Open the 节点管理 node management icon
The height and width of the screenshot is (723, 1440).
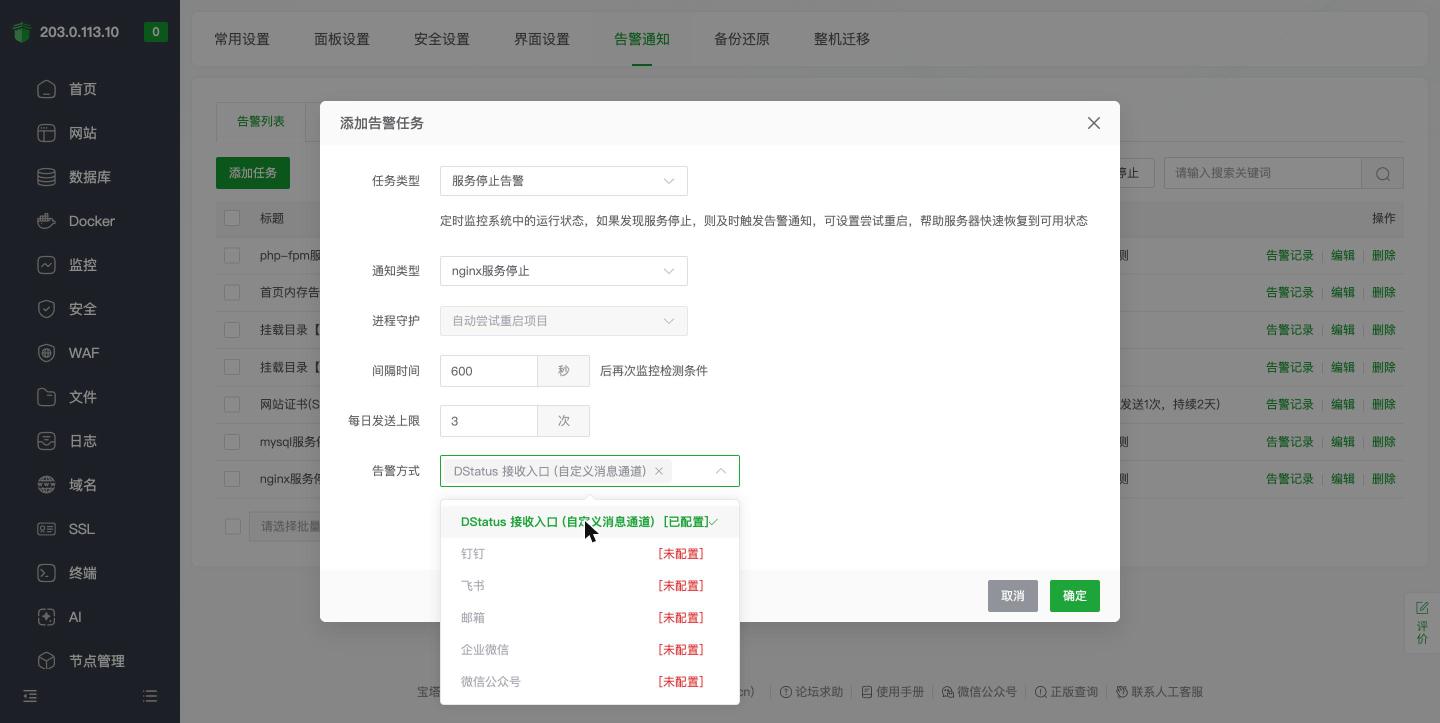pyautogui.click(x=46, y=661)
